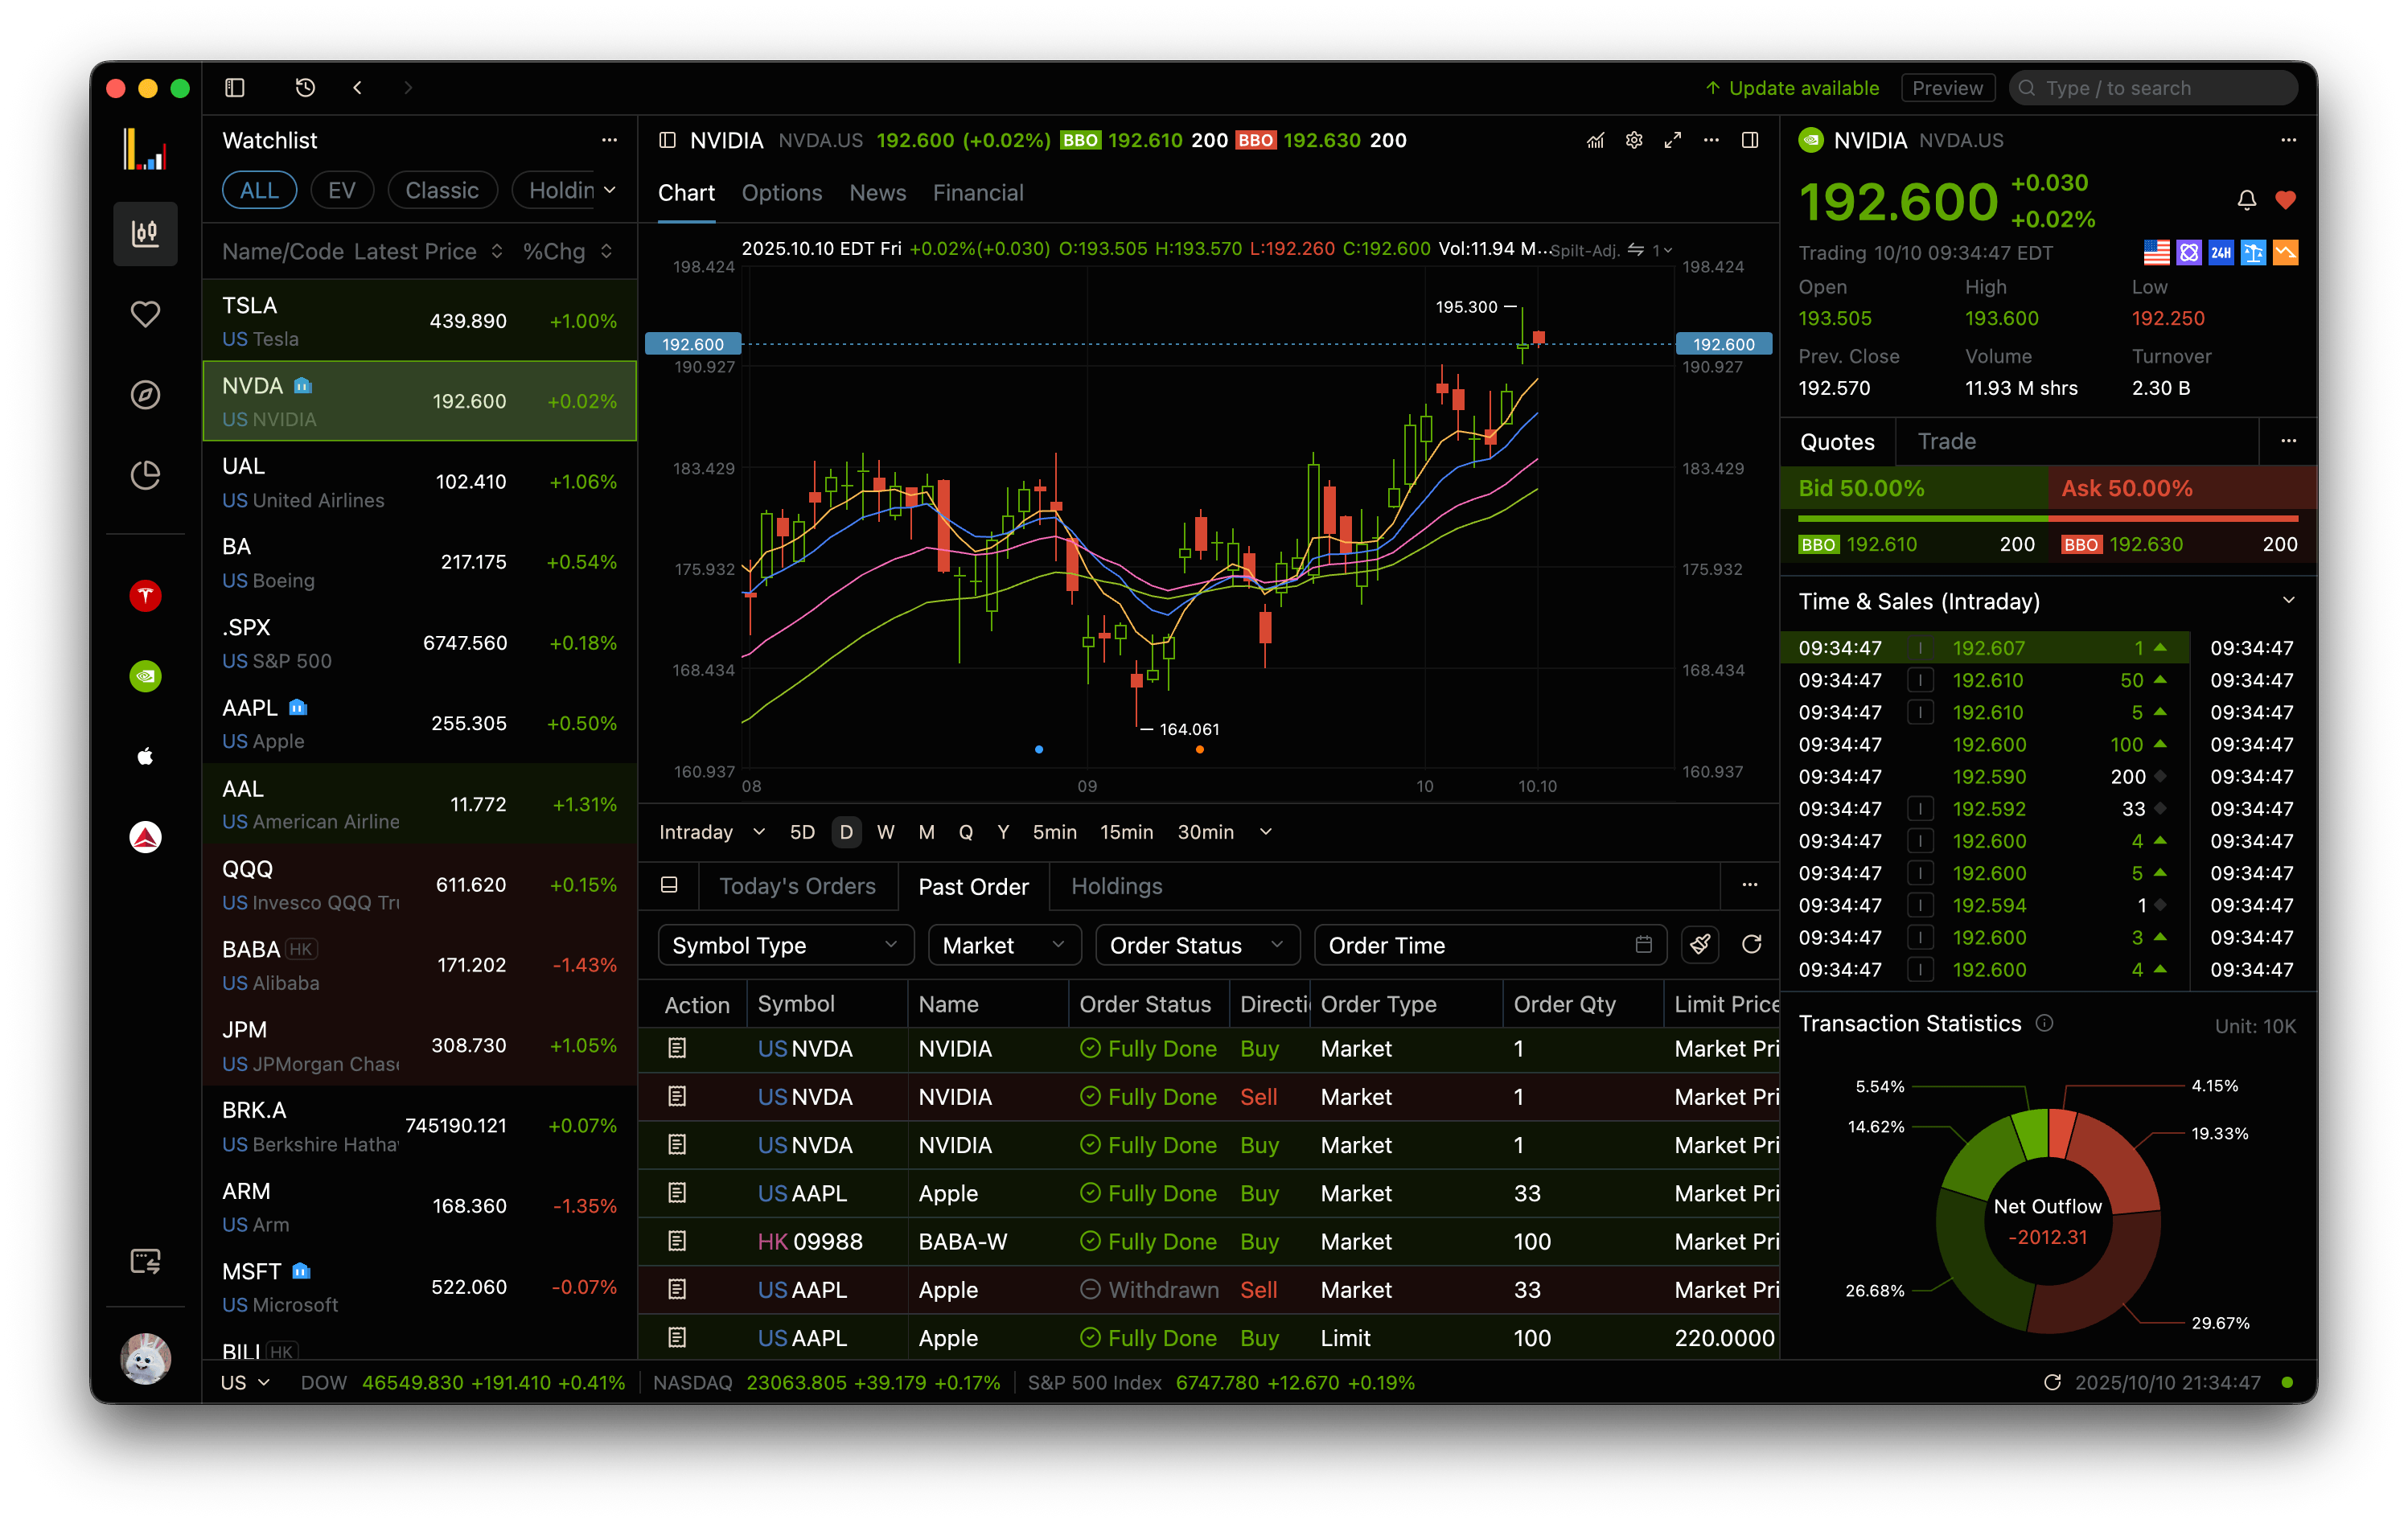Open the Order Time date field
Viewport: 2408px width, 1523px height.
pyautogui.click(x=1489, y=945)
